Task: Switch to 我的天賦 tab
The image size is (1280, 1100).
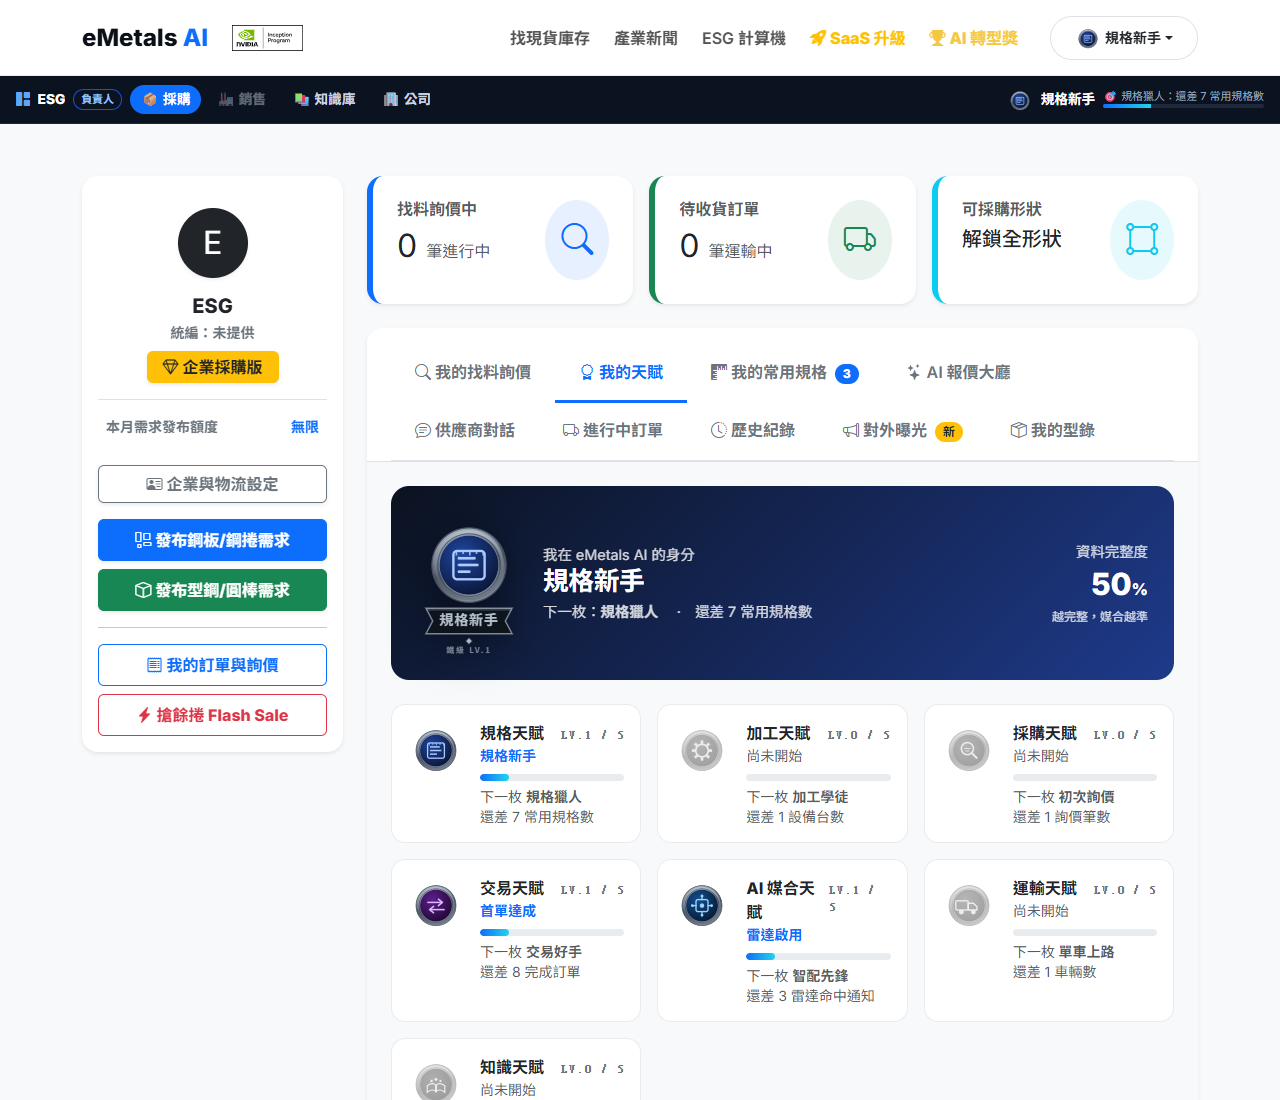Action: pos(621,372)
